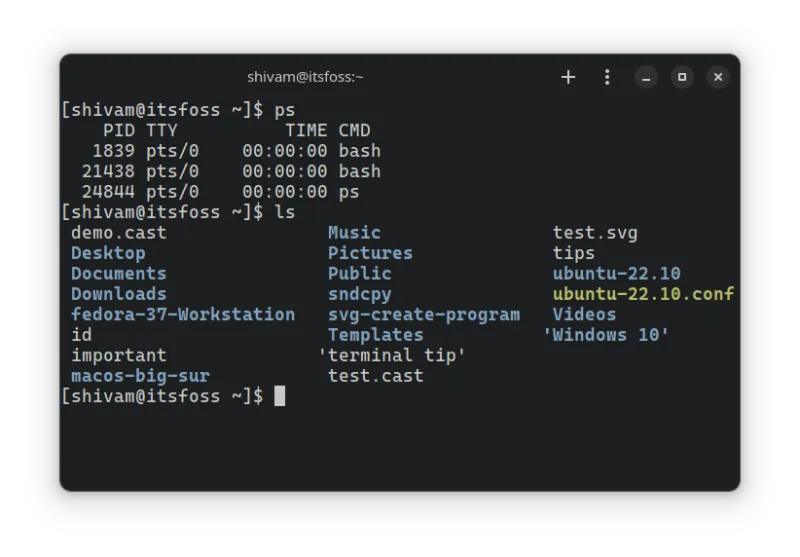Image resolution: width=800 pixels, height=557 pixels.
Task: Click the cursor block at last prompt
Action: (x=280, y=396)
